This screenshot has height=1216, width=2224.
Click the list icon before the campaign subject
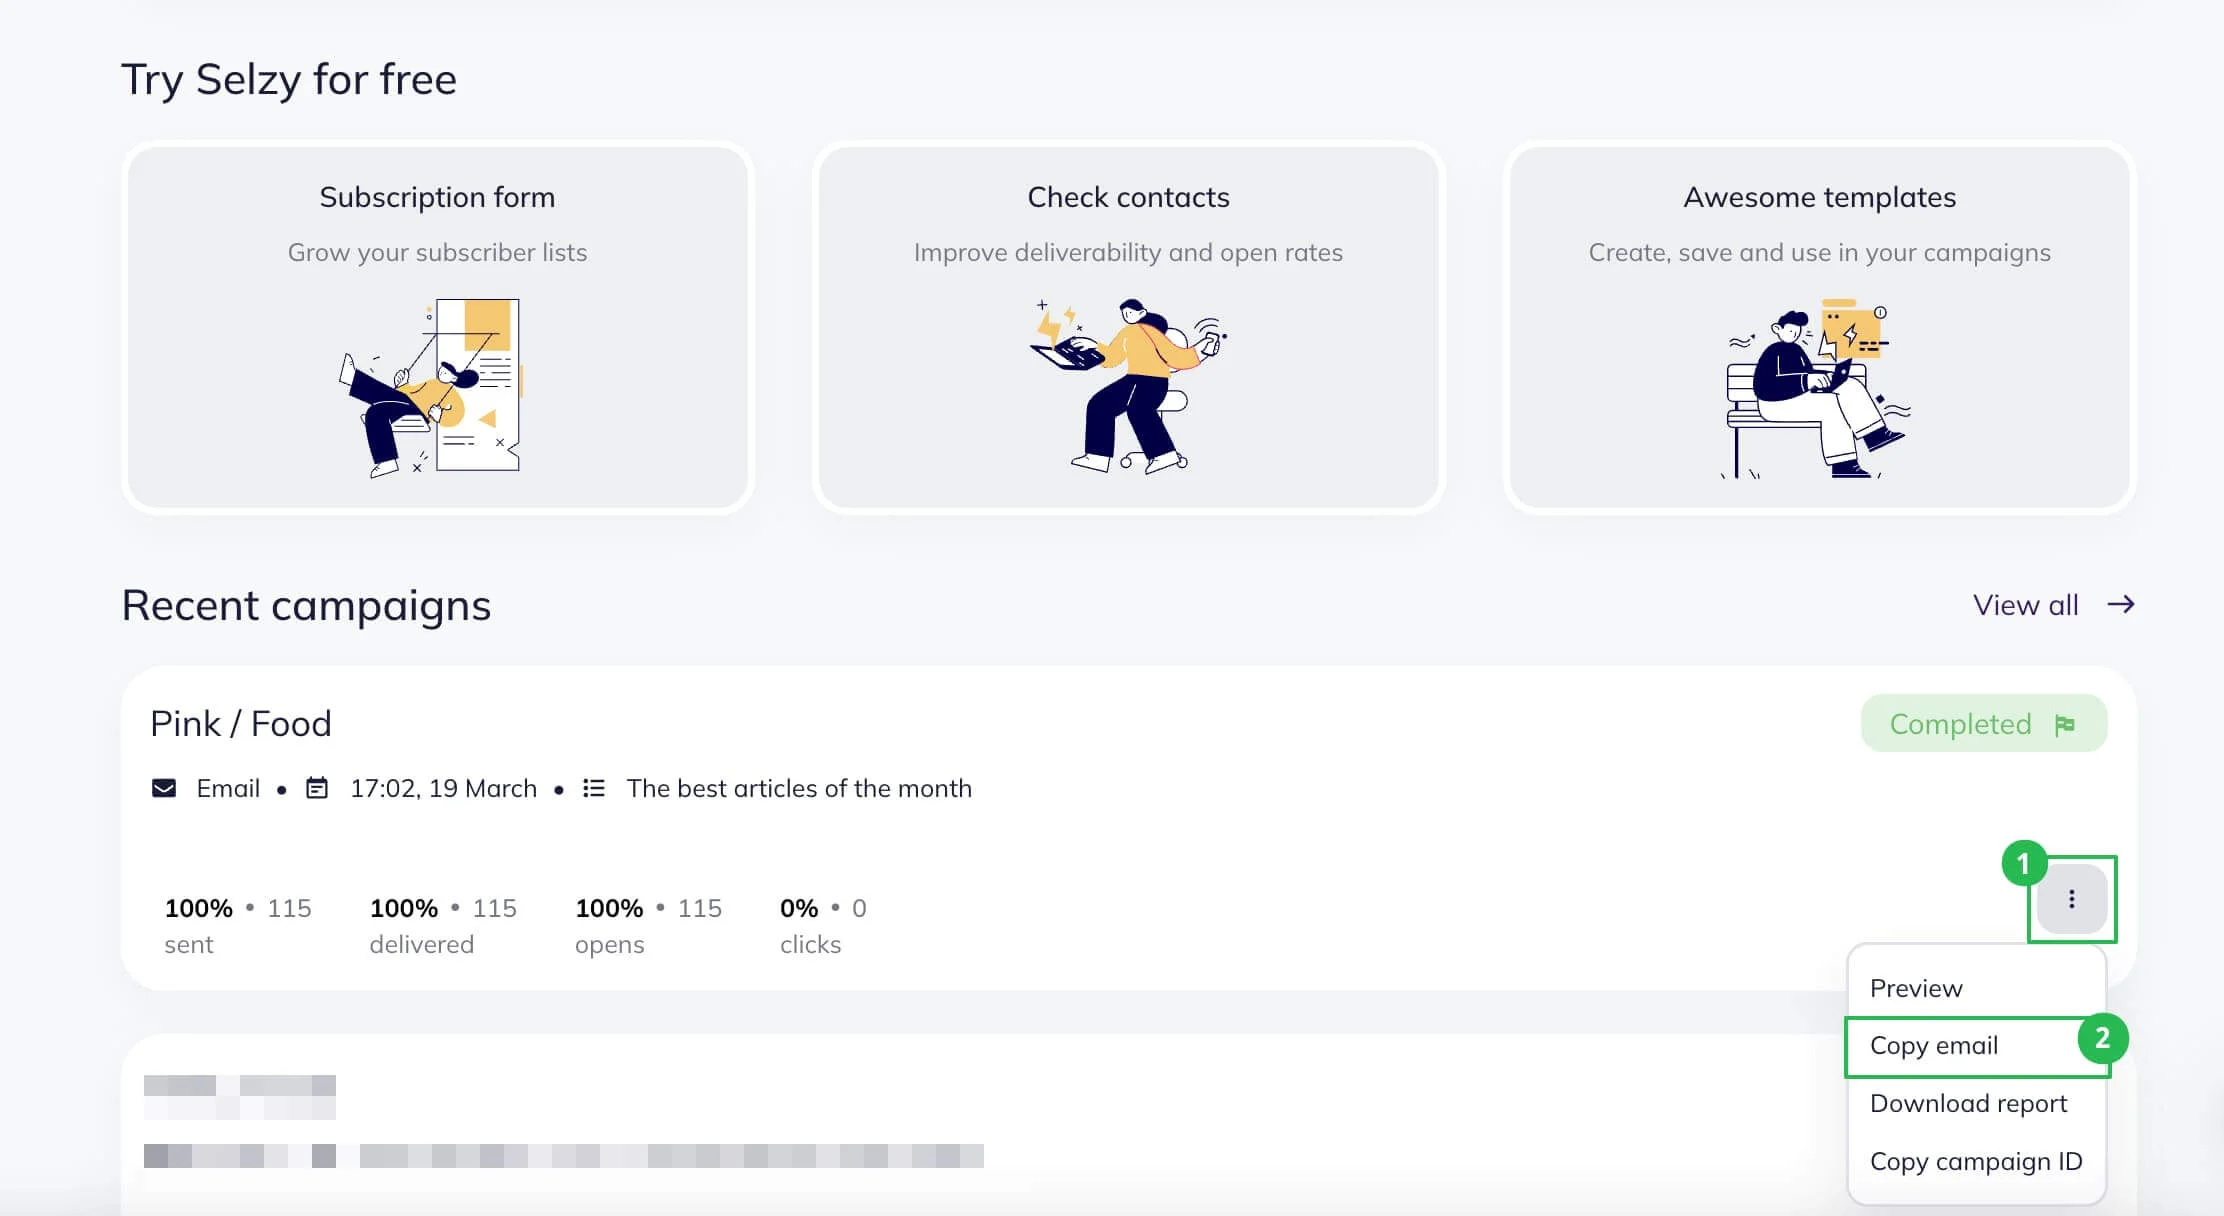click(x=594, y=788)
